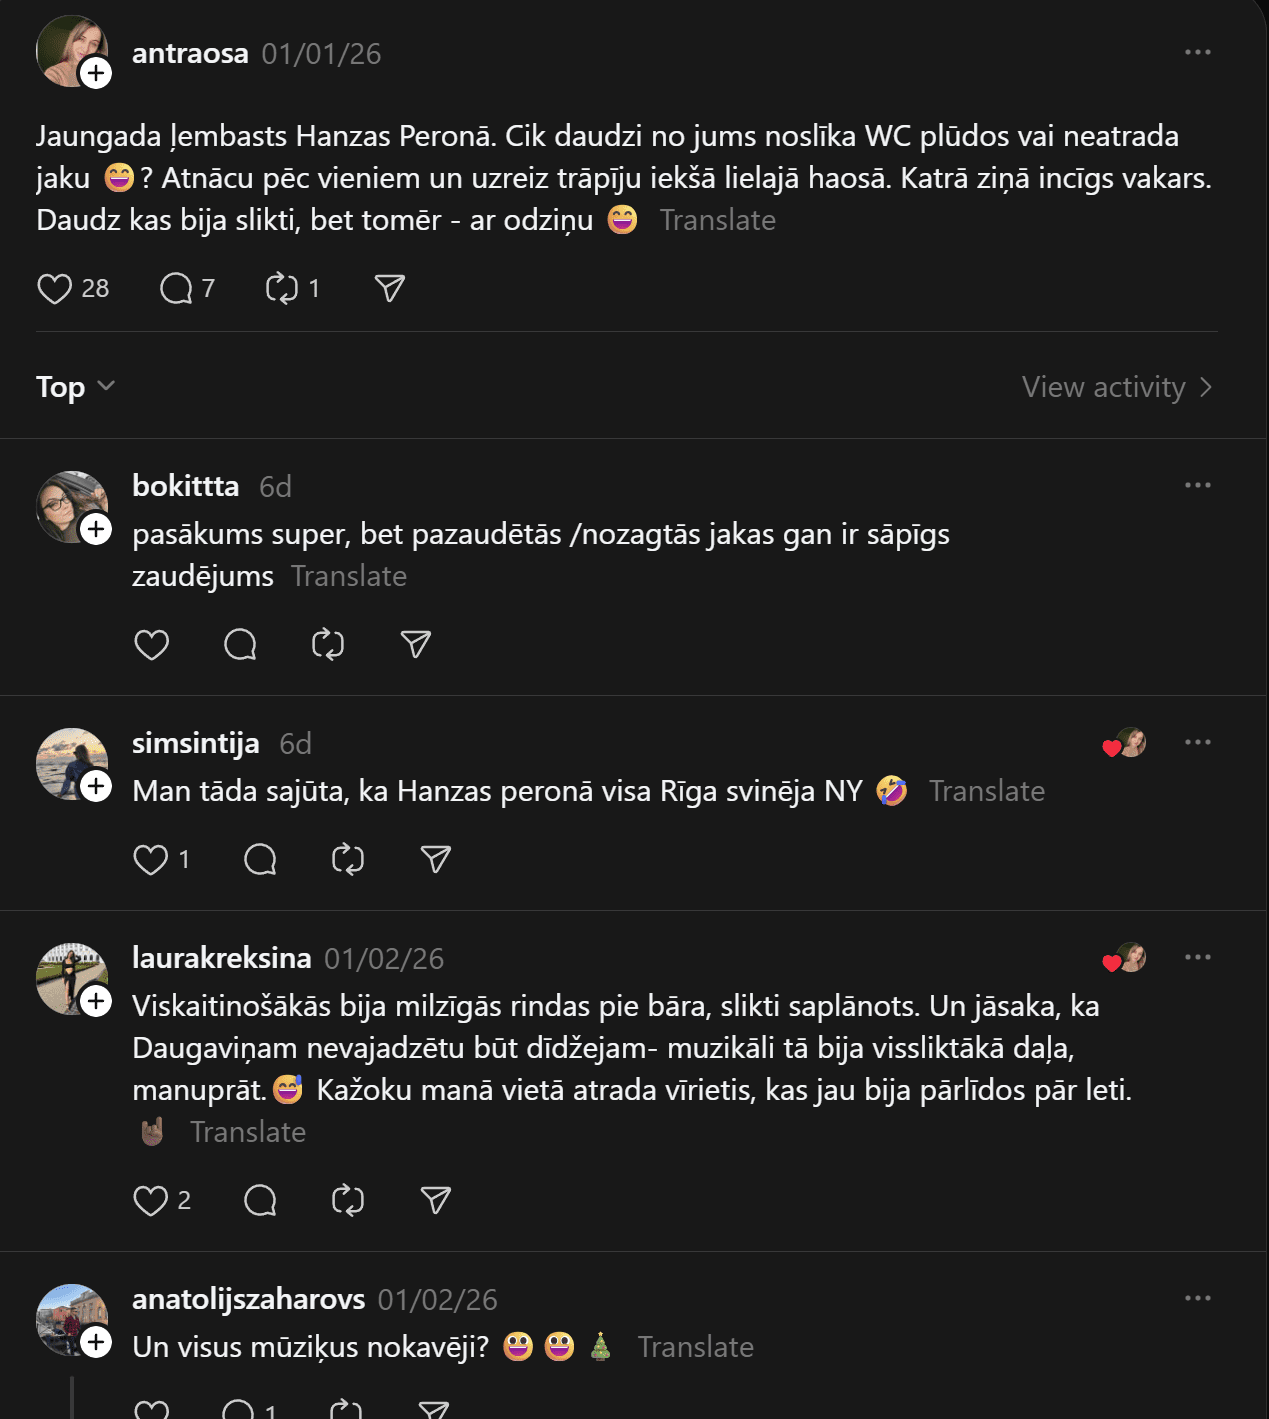Viewport: 1269px width, 1419px height.
Task: Open more options on anatolijszaharovs' comment
Action: 1197,1298
